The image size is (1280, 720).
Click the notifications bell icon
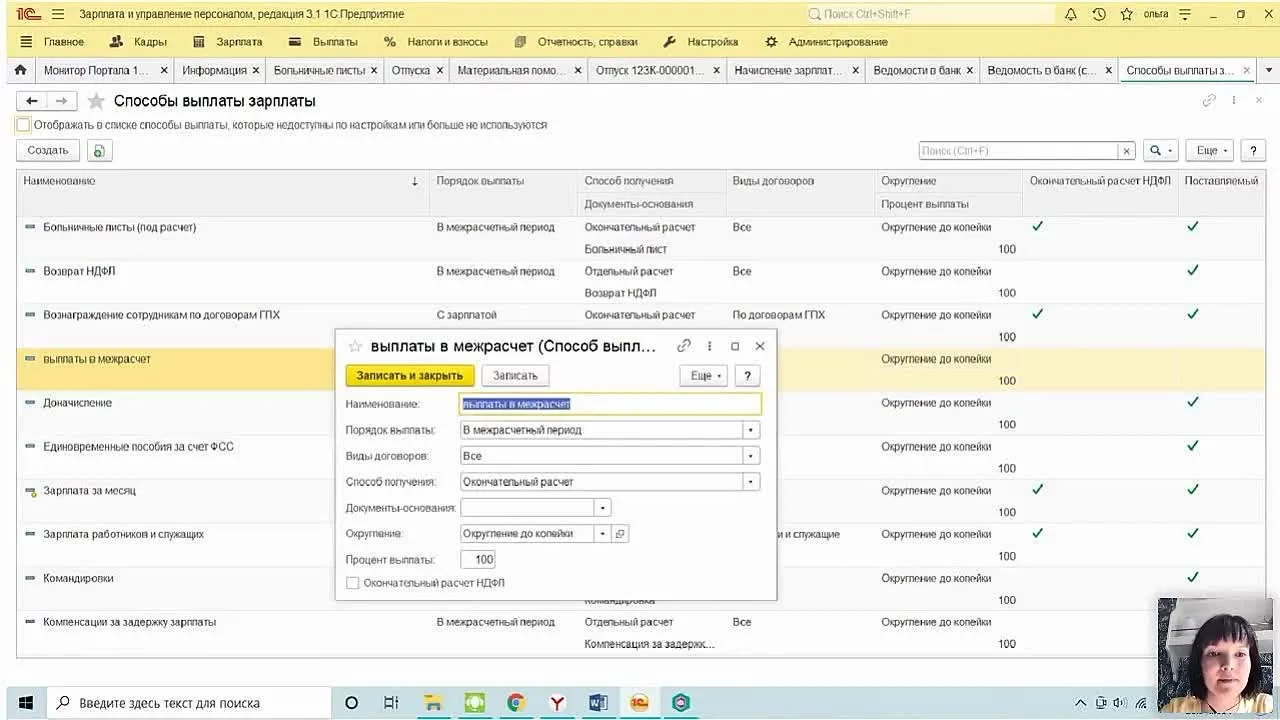pos(1071,14)
